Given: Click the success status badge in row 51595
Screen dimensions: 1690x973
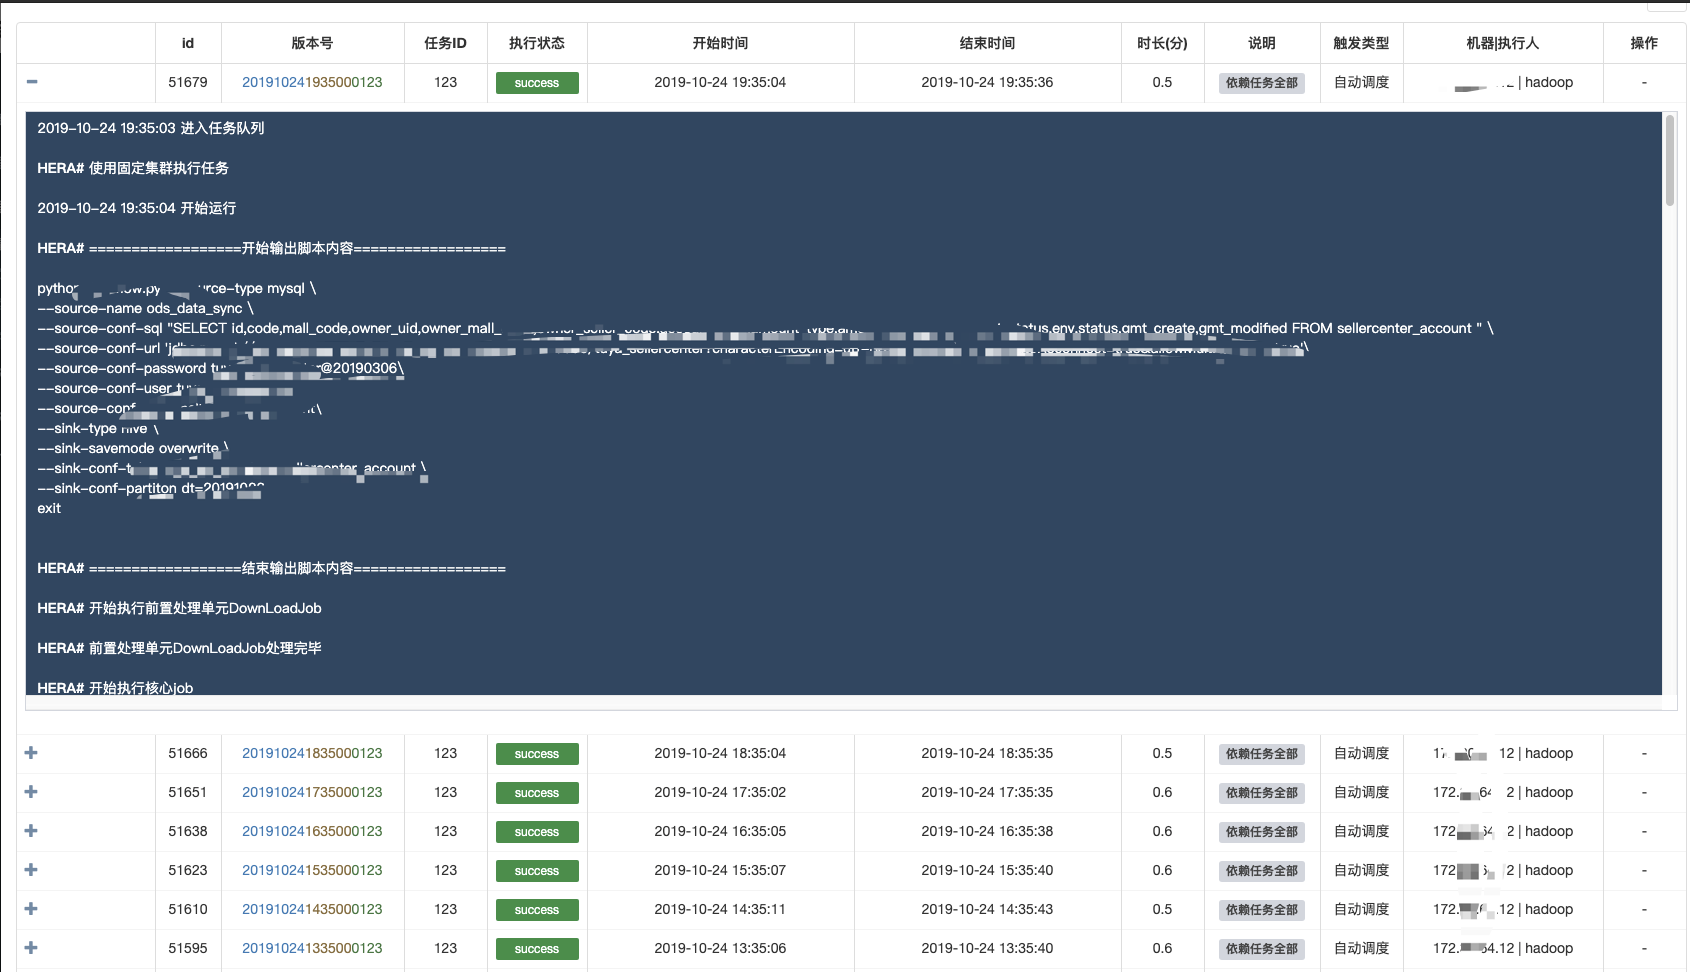Looking at the screenshot, I should 537,949.
